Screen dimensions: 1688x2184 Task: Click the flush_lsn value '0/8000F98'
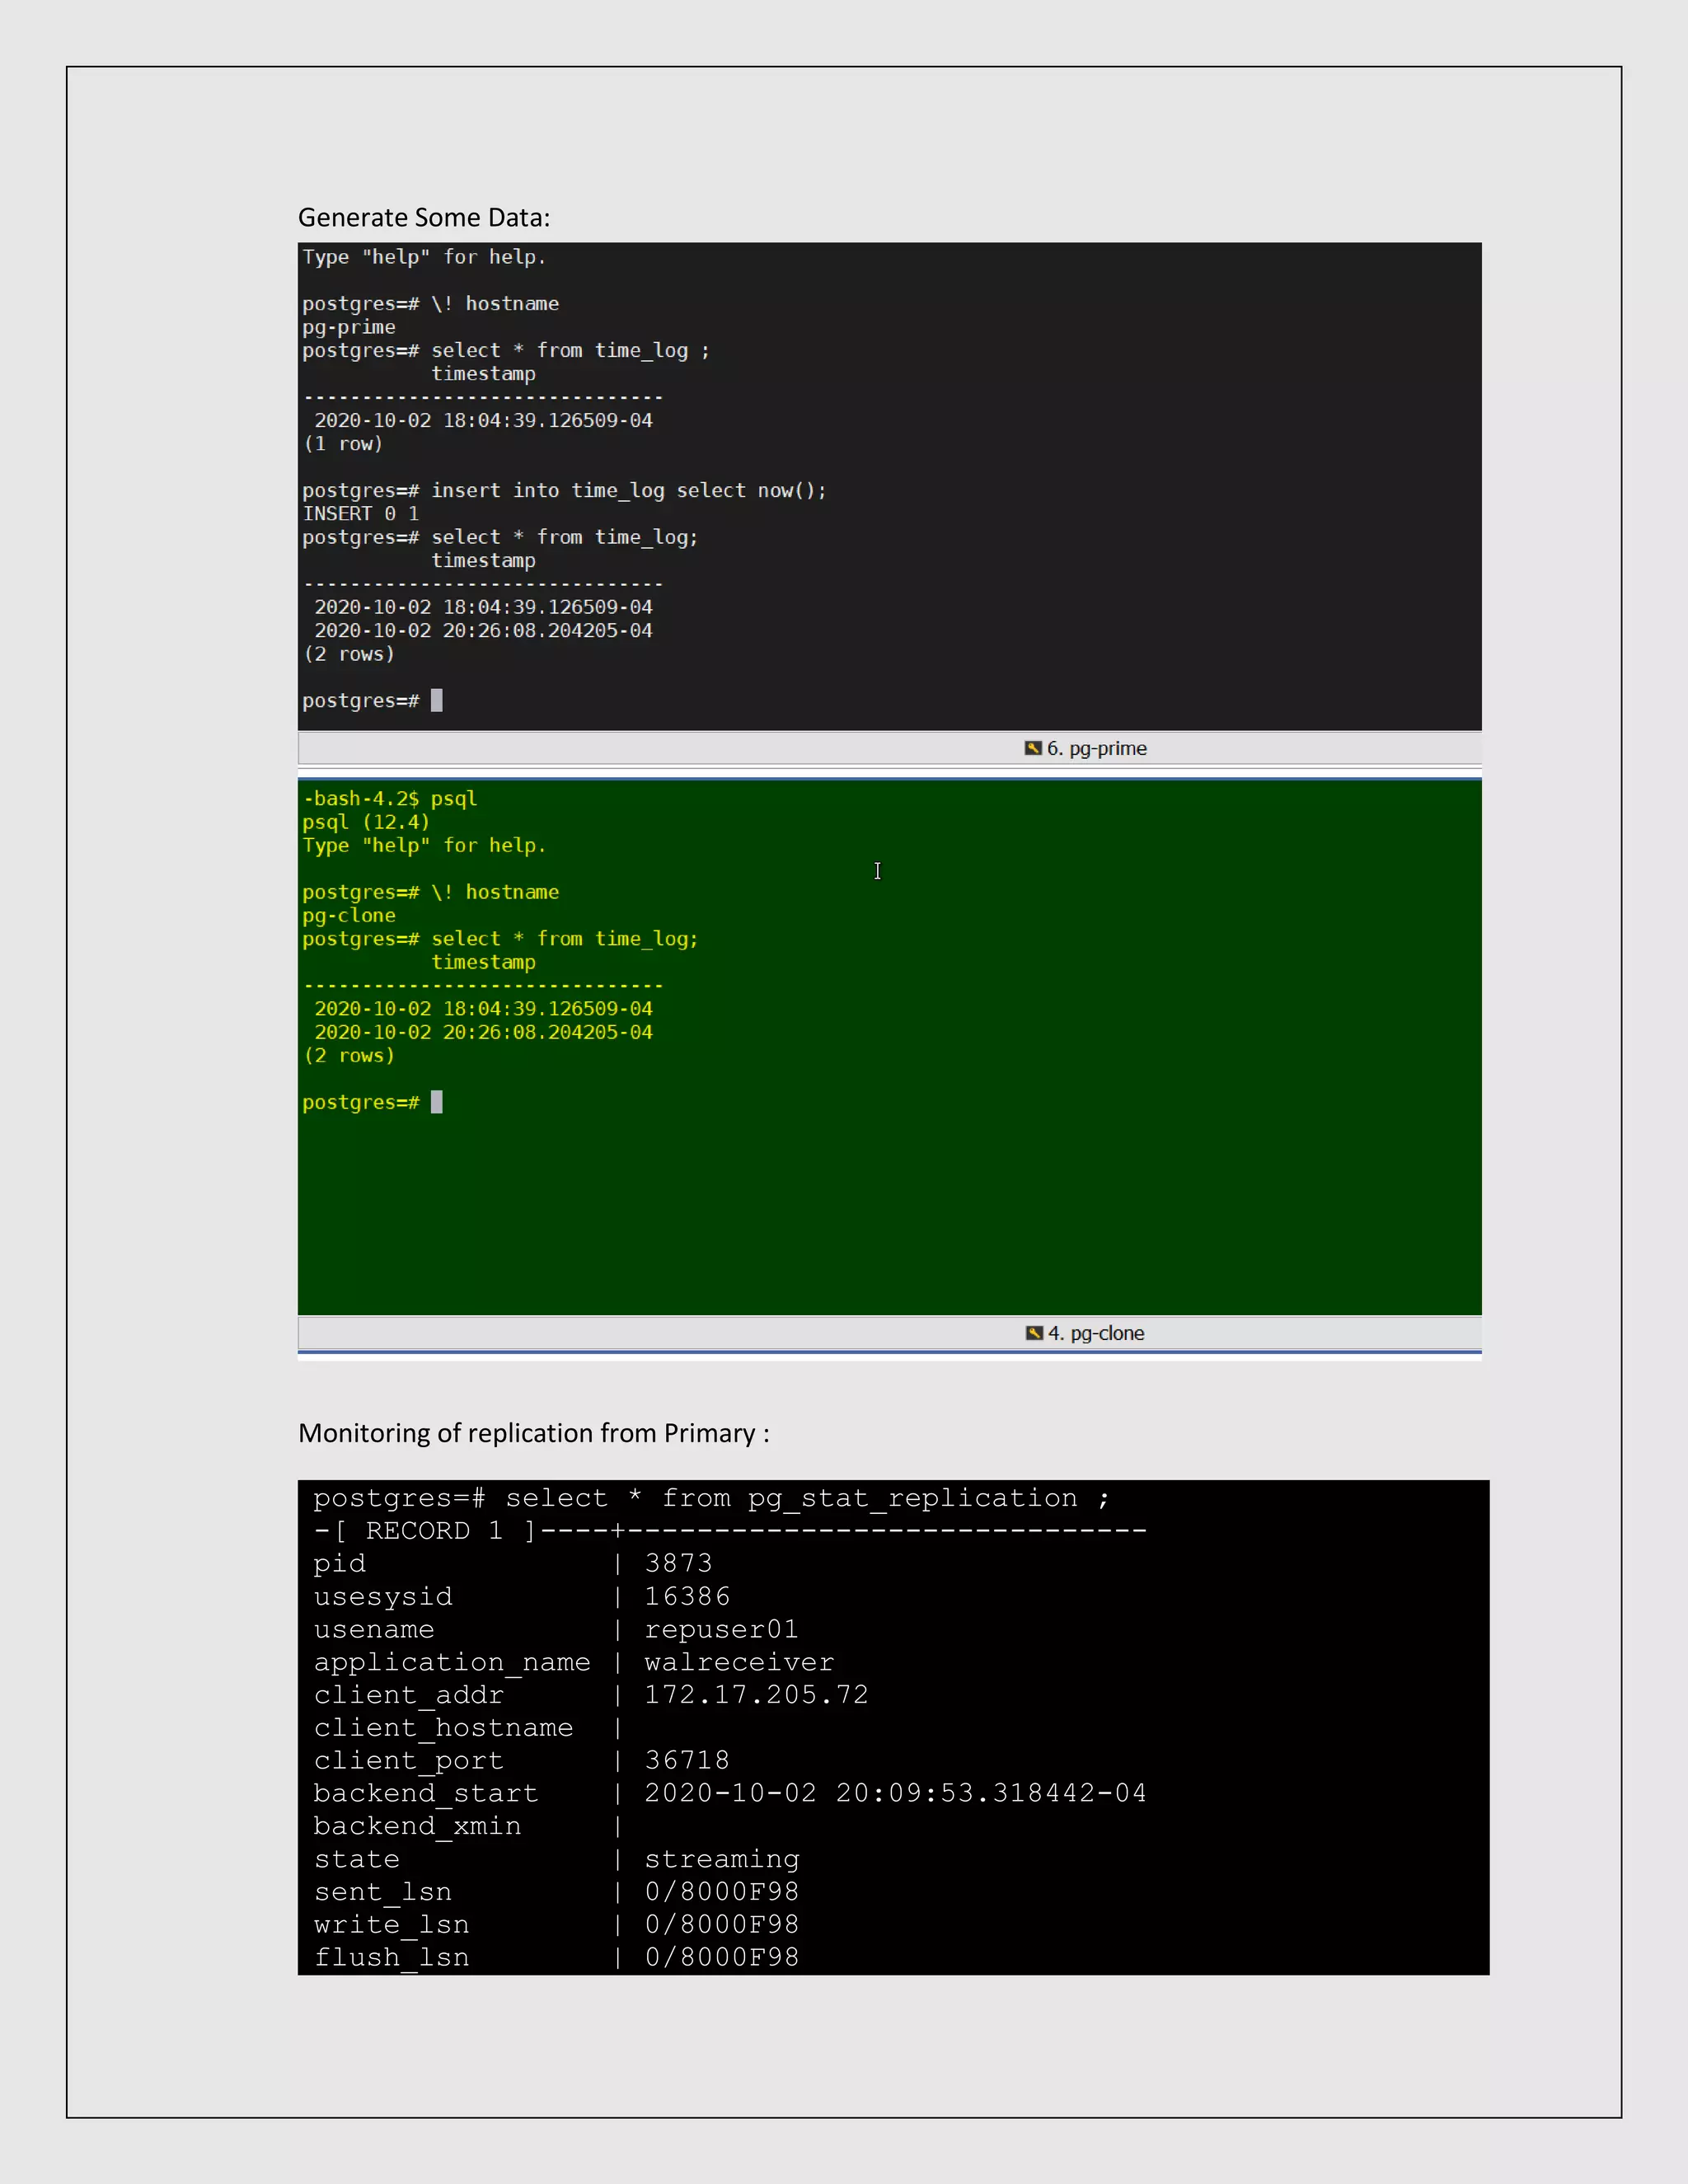(722, 1958)
